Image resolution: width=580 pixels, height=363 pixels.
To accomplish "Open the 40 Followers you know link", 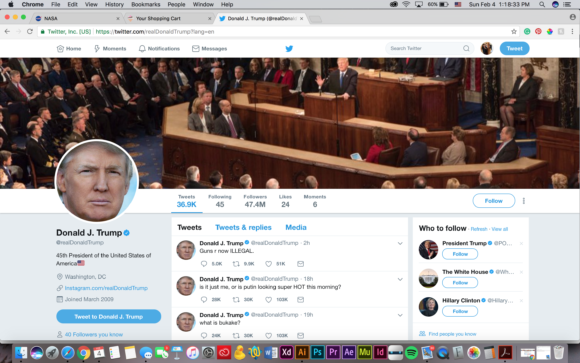I will point(94,335).
